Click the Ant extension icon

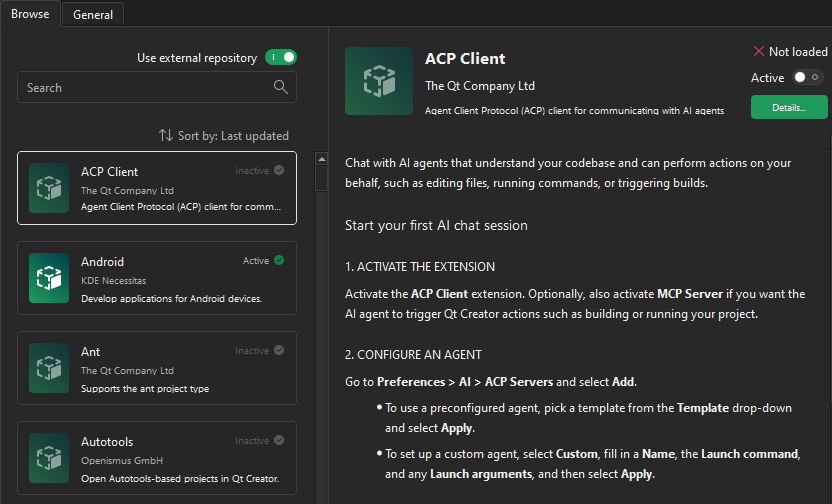[x=49, y=368]
